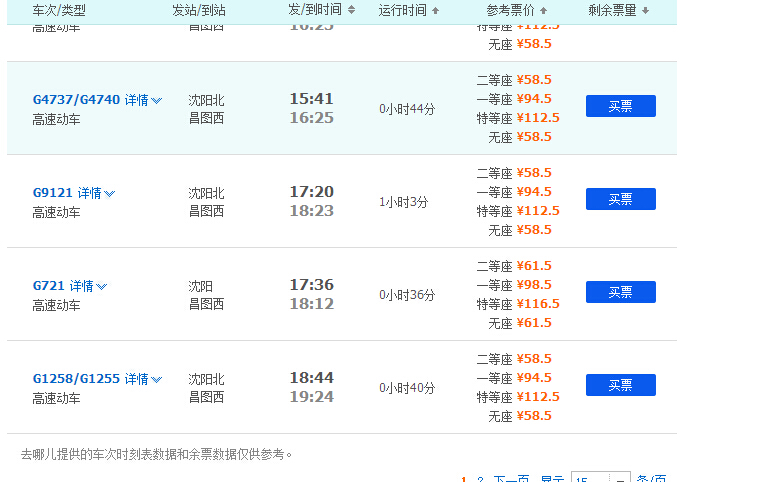
Task: Expand details chevron for G721
Action: (102, 287)
